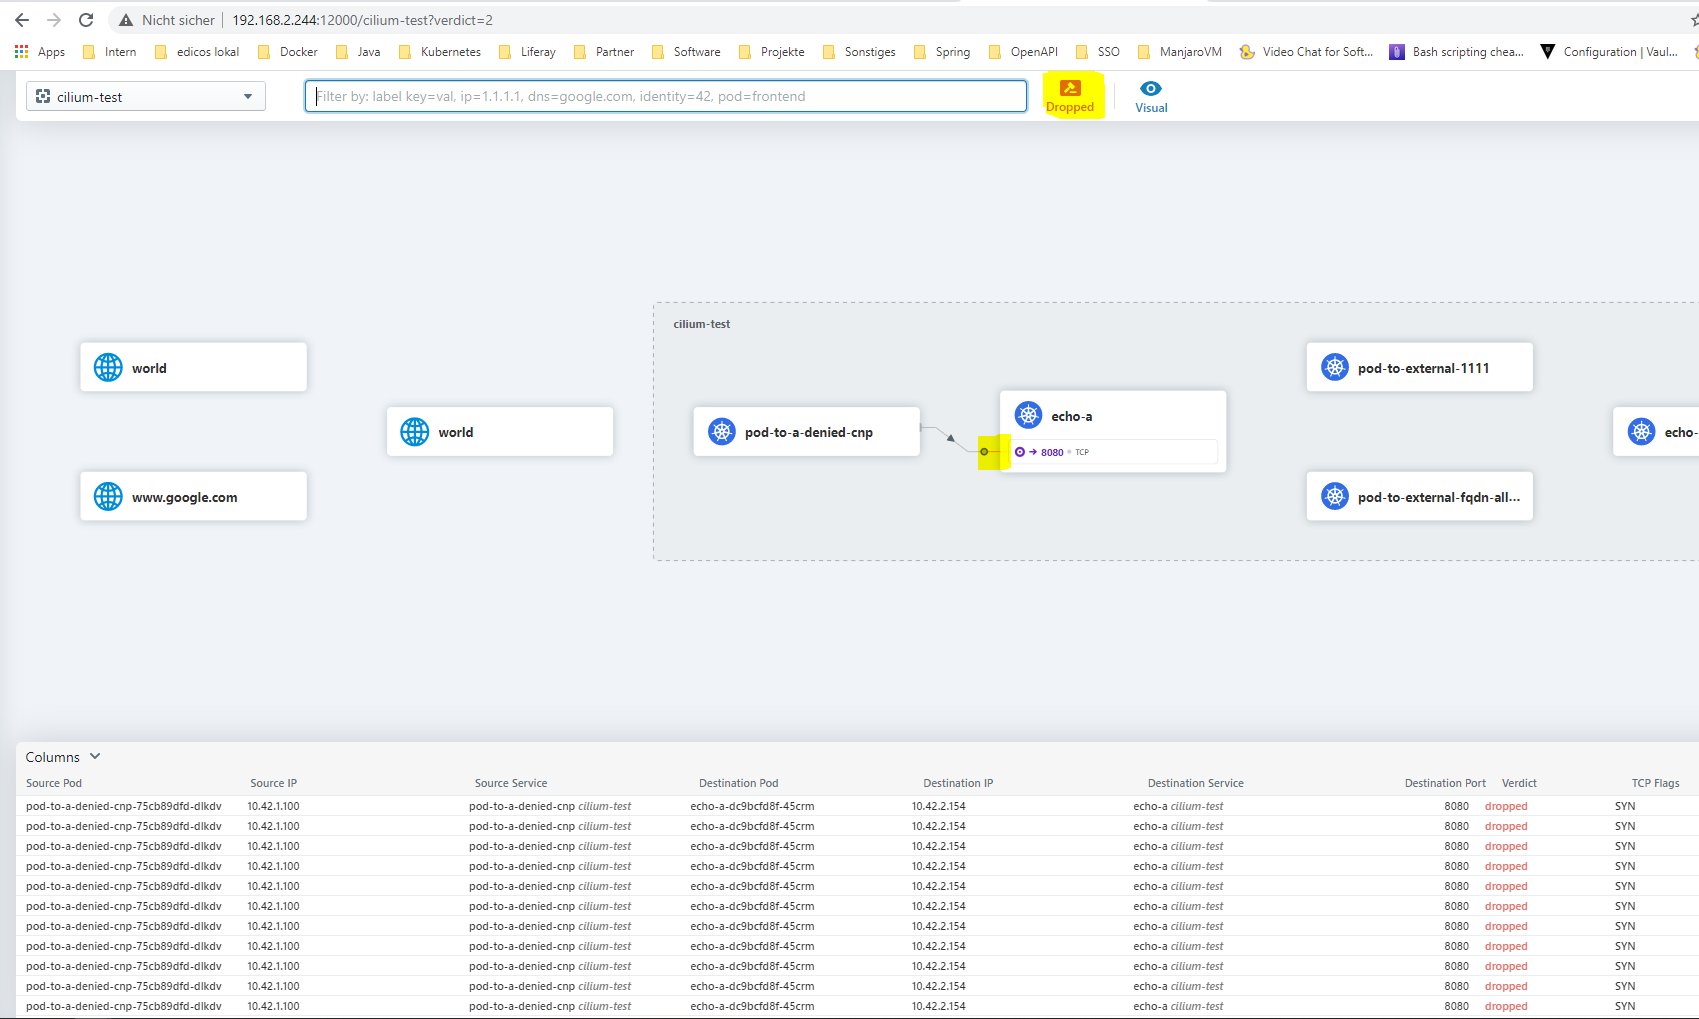
Task: Click SYN flag in fifth flow row
Action: 1625,886
